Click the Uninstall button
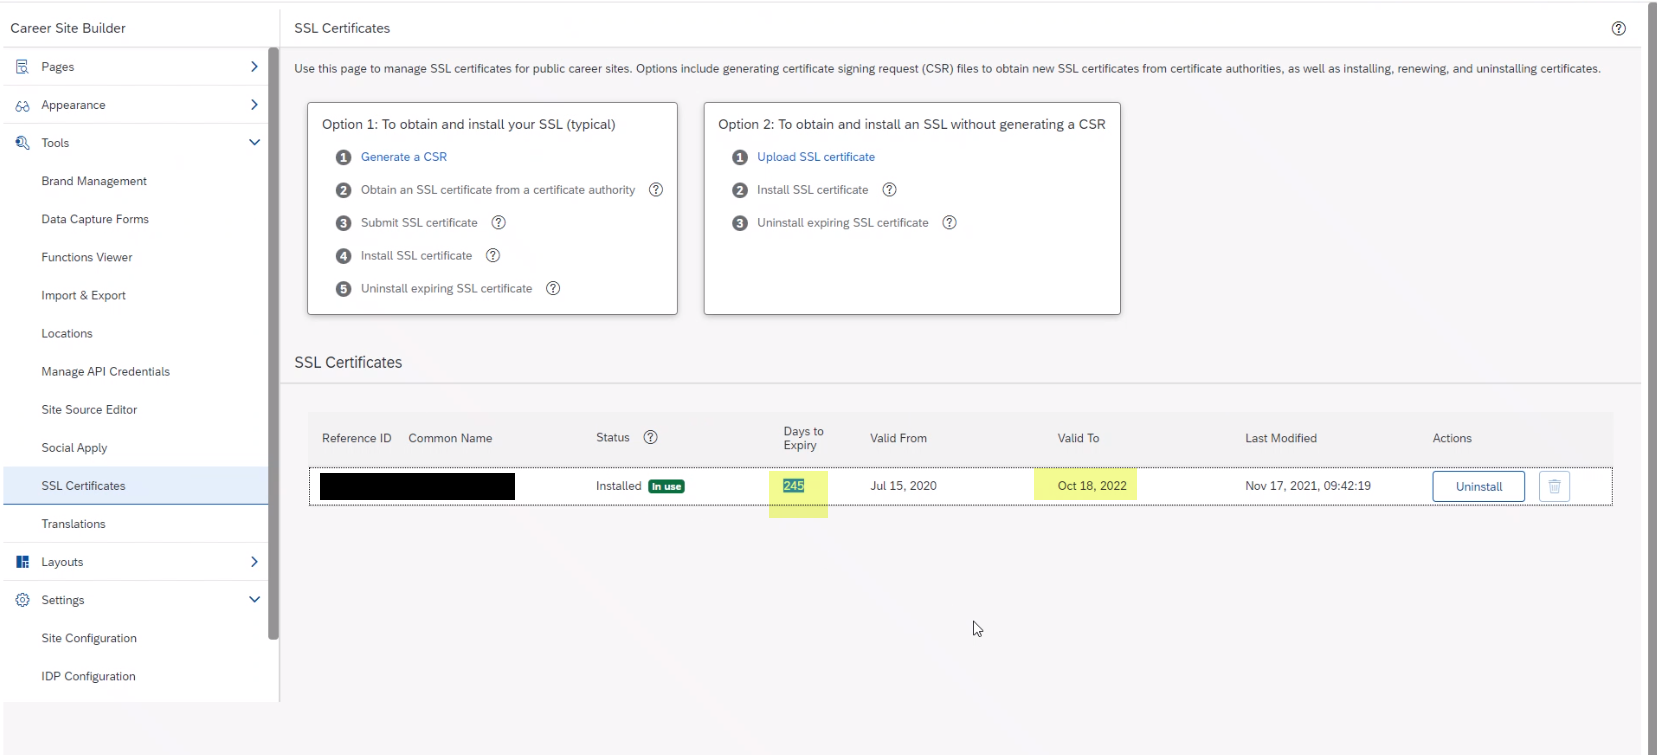This screenshot has width=1657, height=755. (x=1478, y=487)
